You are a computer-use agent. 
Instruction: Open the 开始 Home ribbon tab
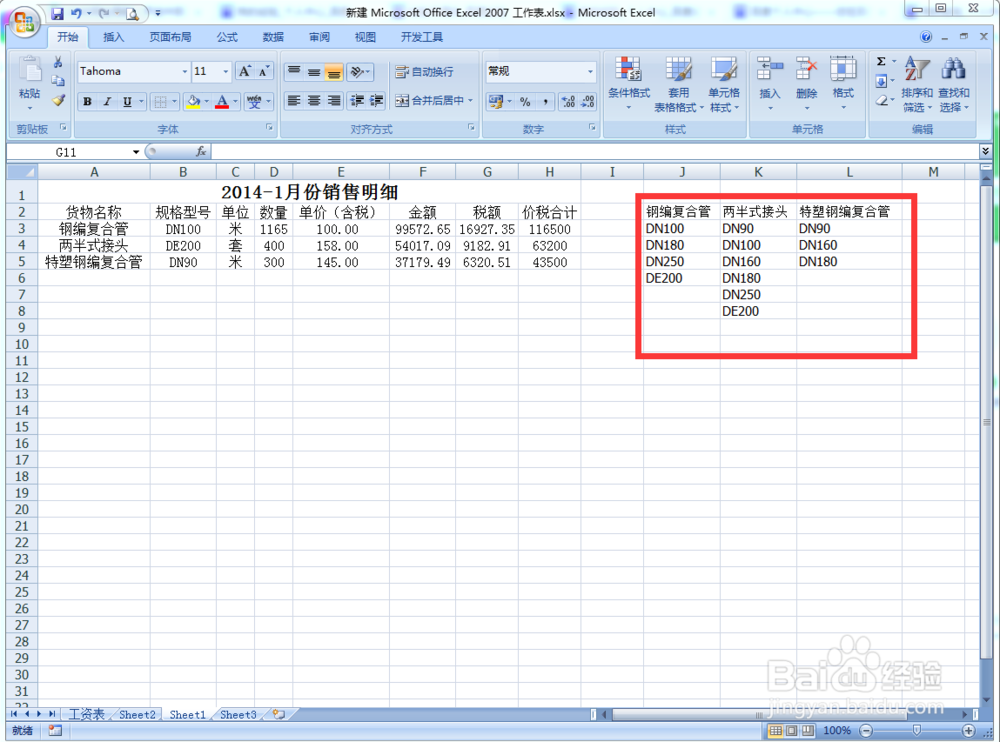coord(67,37)
